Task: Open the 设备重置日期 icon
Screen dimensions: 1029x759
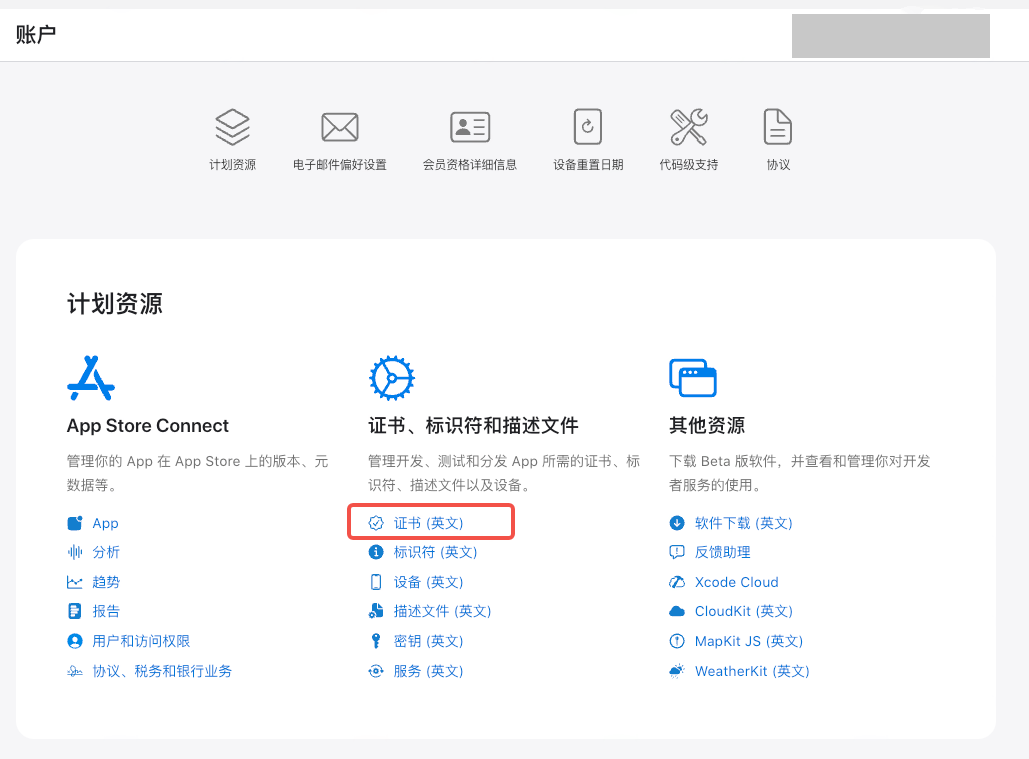Action: [x=588, y=127]
